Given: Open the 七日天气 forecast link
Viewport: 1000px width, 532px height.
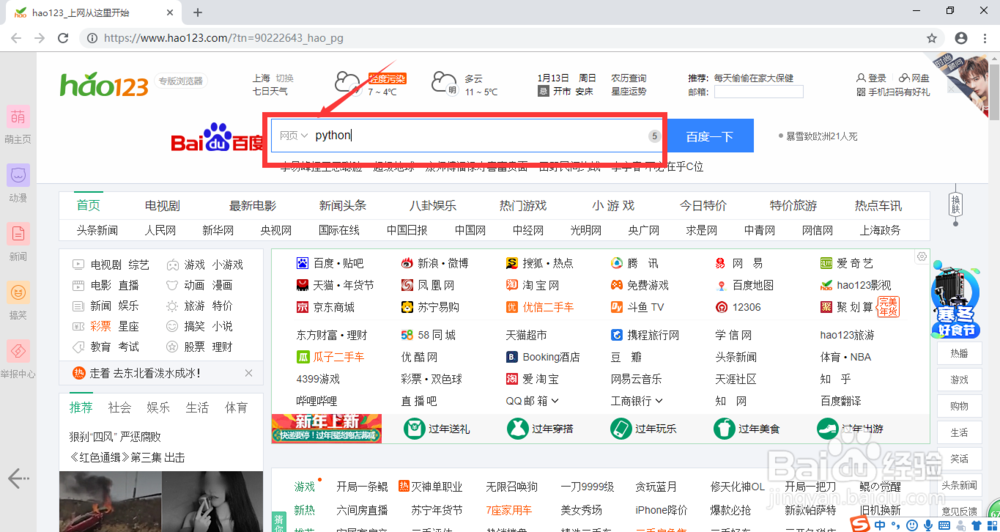Looking at the screenshot, I should 270,91.
